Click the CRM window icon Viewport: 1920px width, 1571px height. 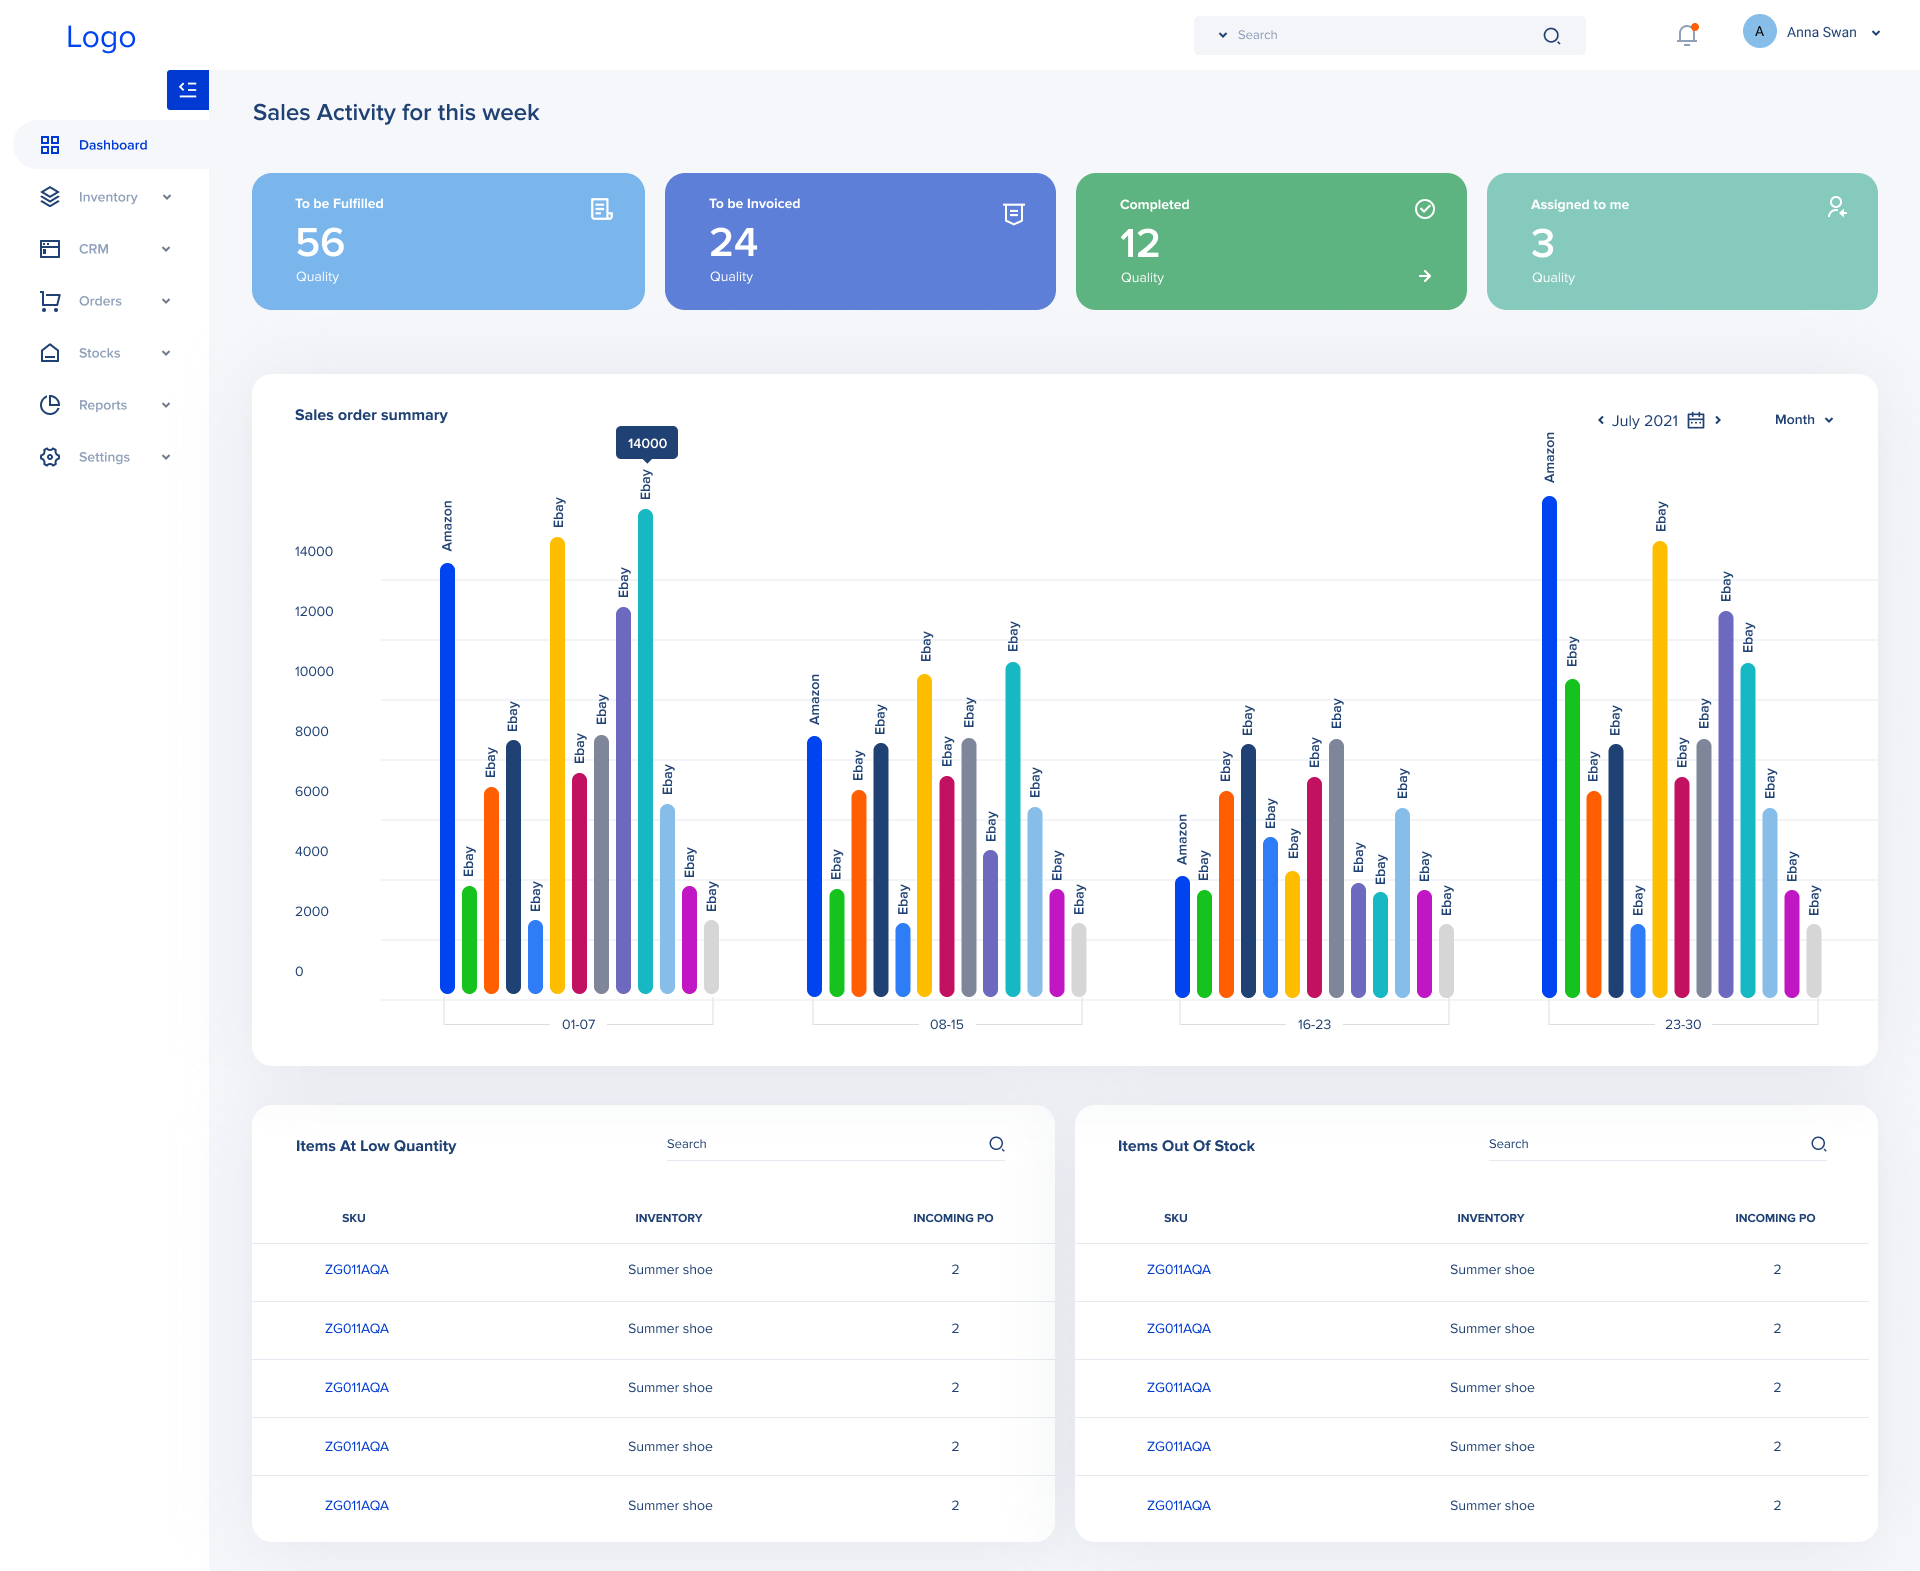click(x=50, y=249)
